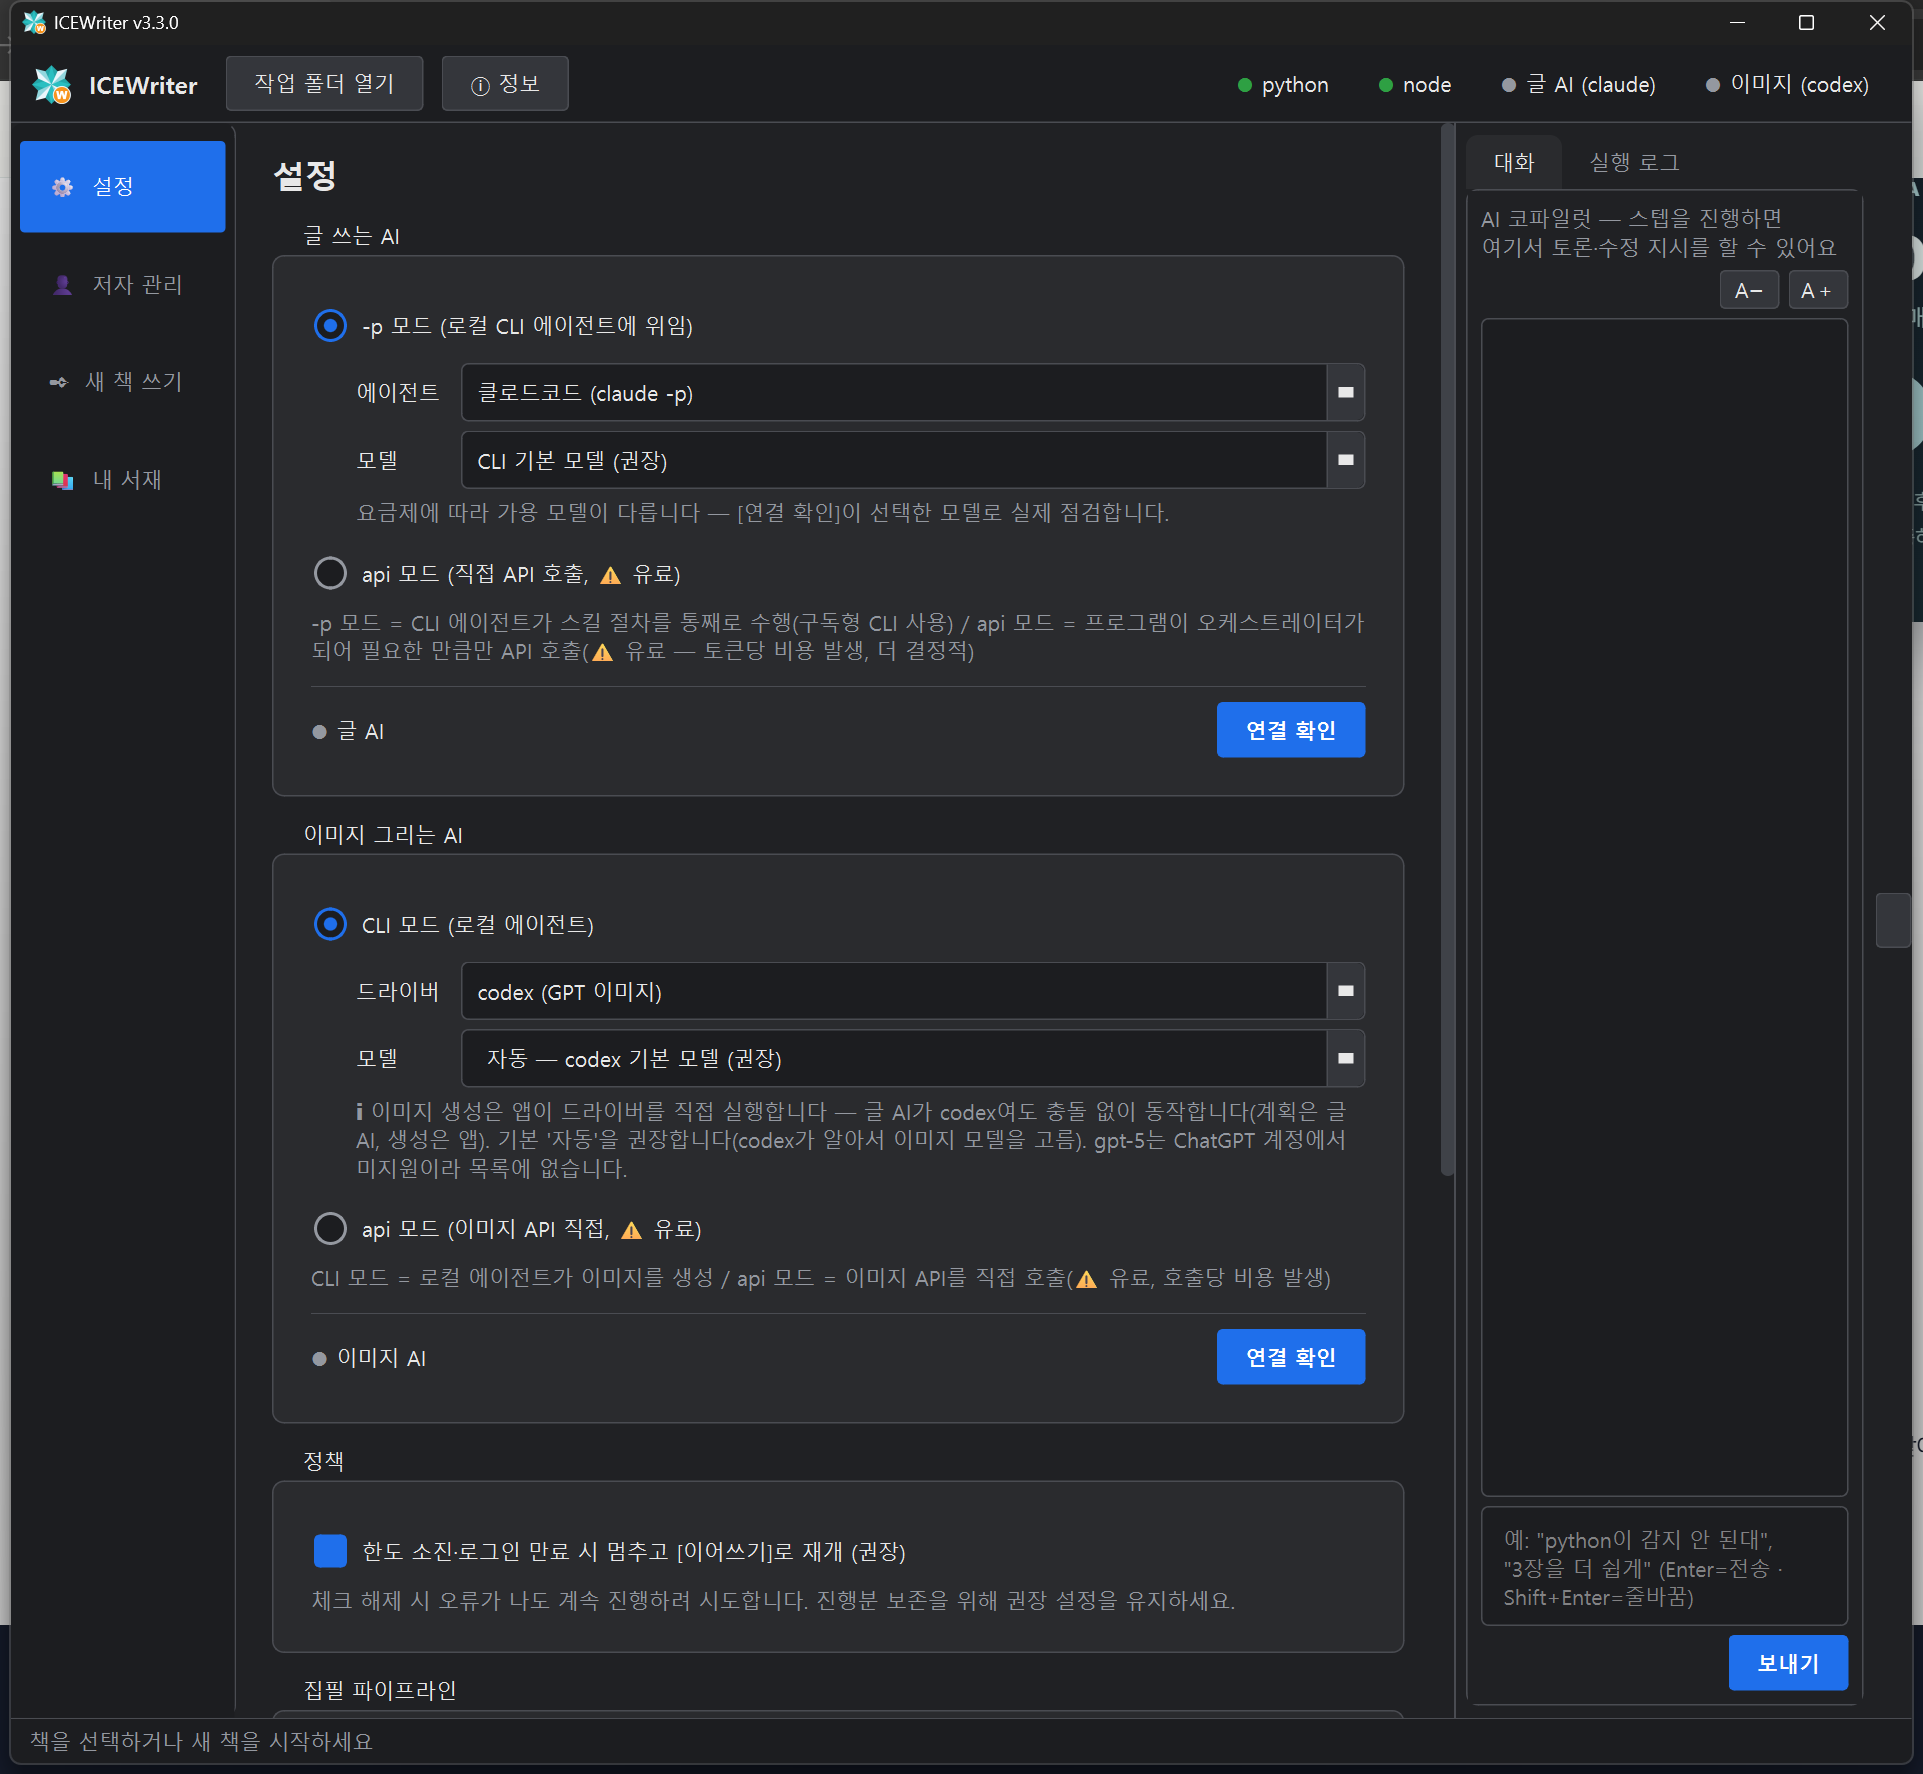1923x1774 pixels.
Task: Click the 보내기 send button
Action: (1788, 1664)
